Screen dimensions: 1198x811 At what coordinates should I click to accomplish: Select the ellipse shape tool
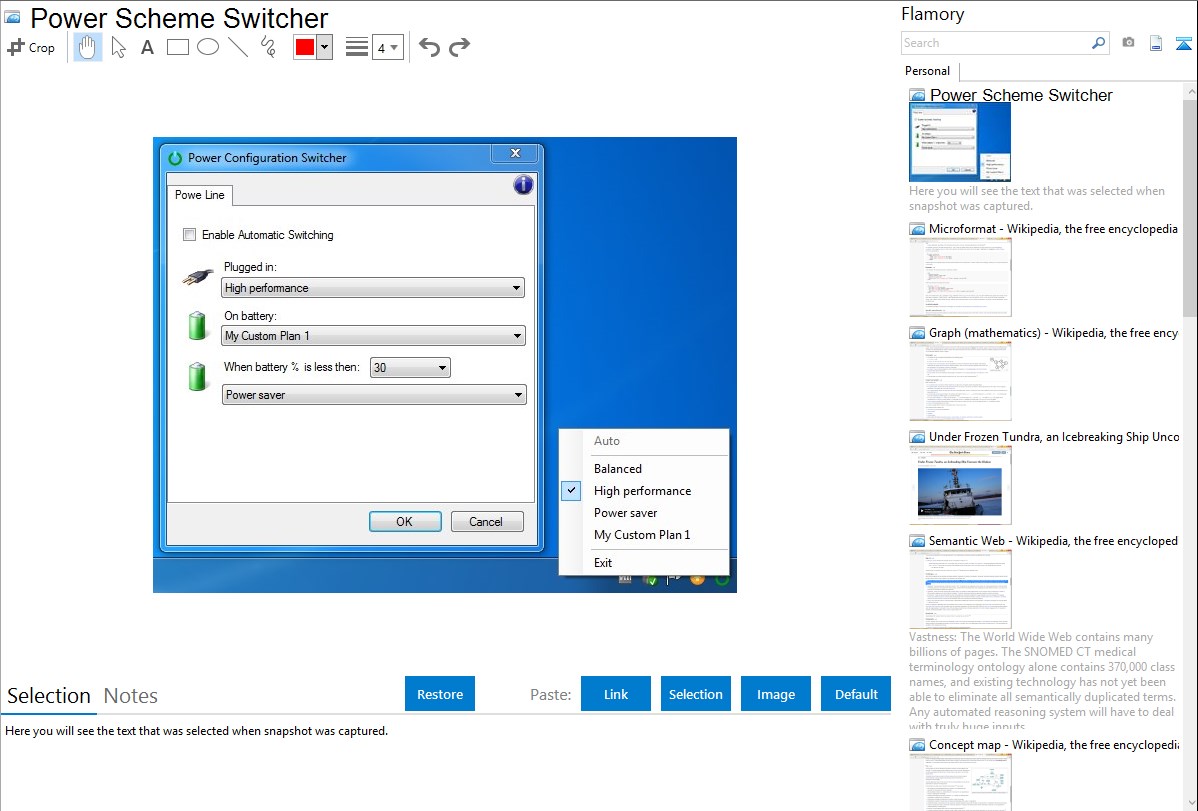pos(208,47)
